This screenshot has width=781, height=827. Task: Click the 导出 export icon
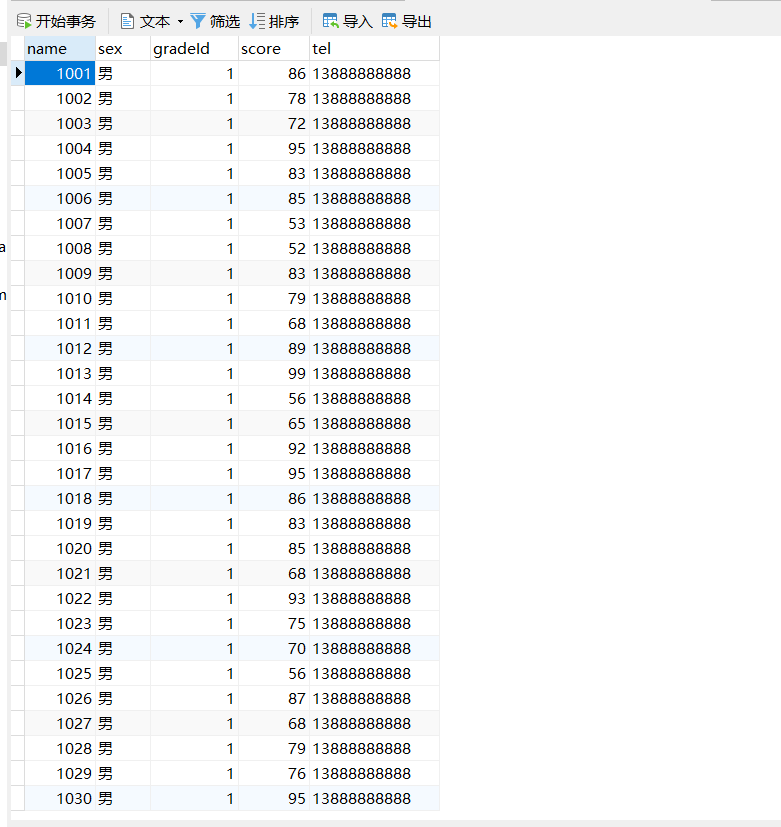[389, 22]
